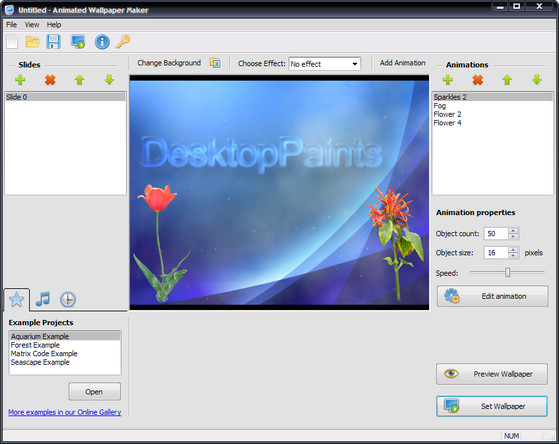Click the Speed slider handle
559x444 pixels.
508,272
